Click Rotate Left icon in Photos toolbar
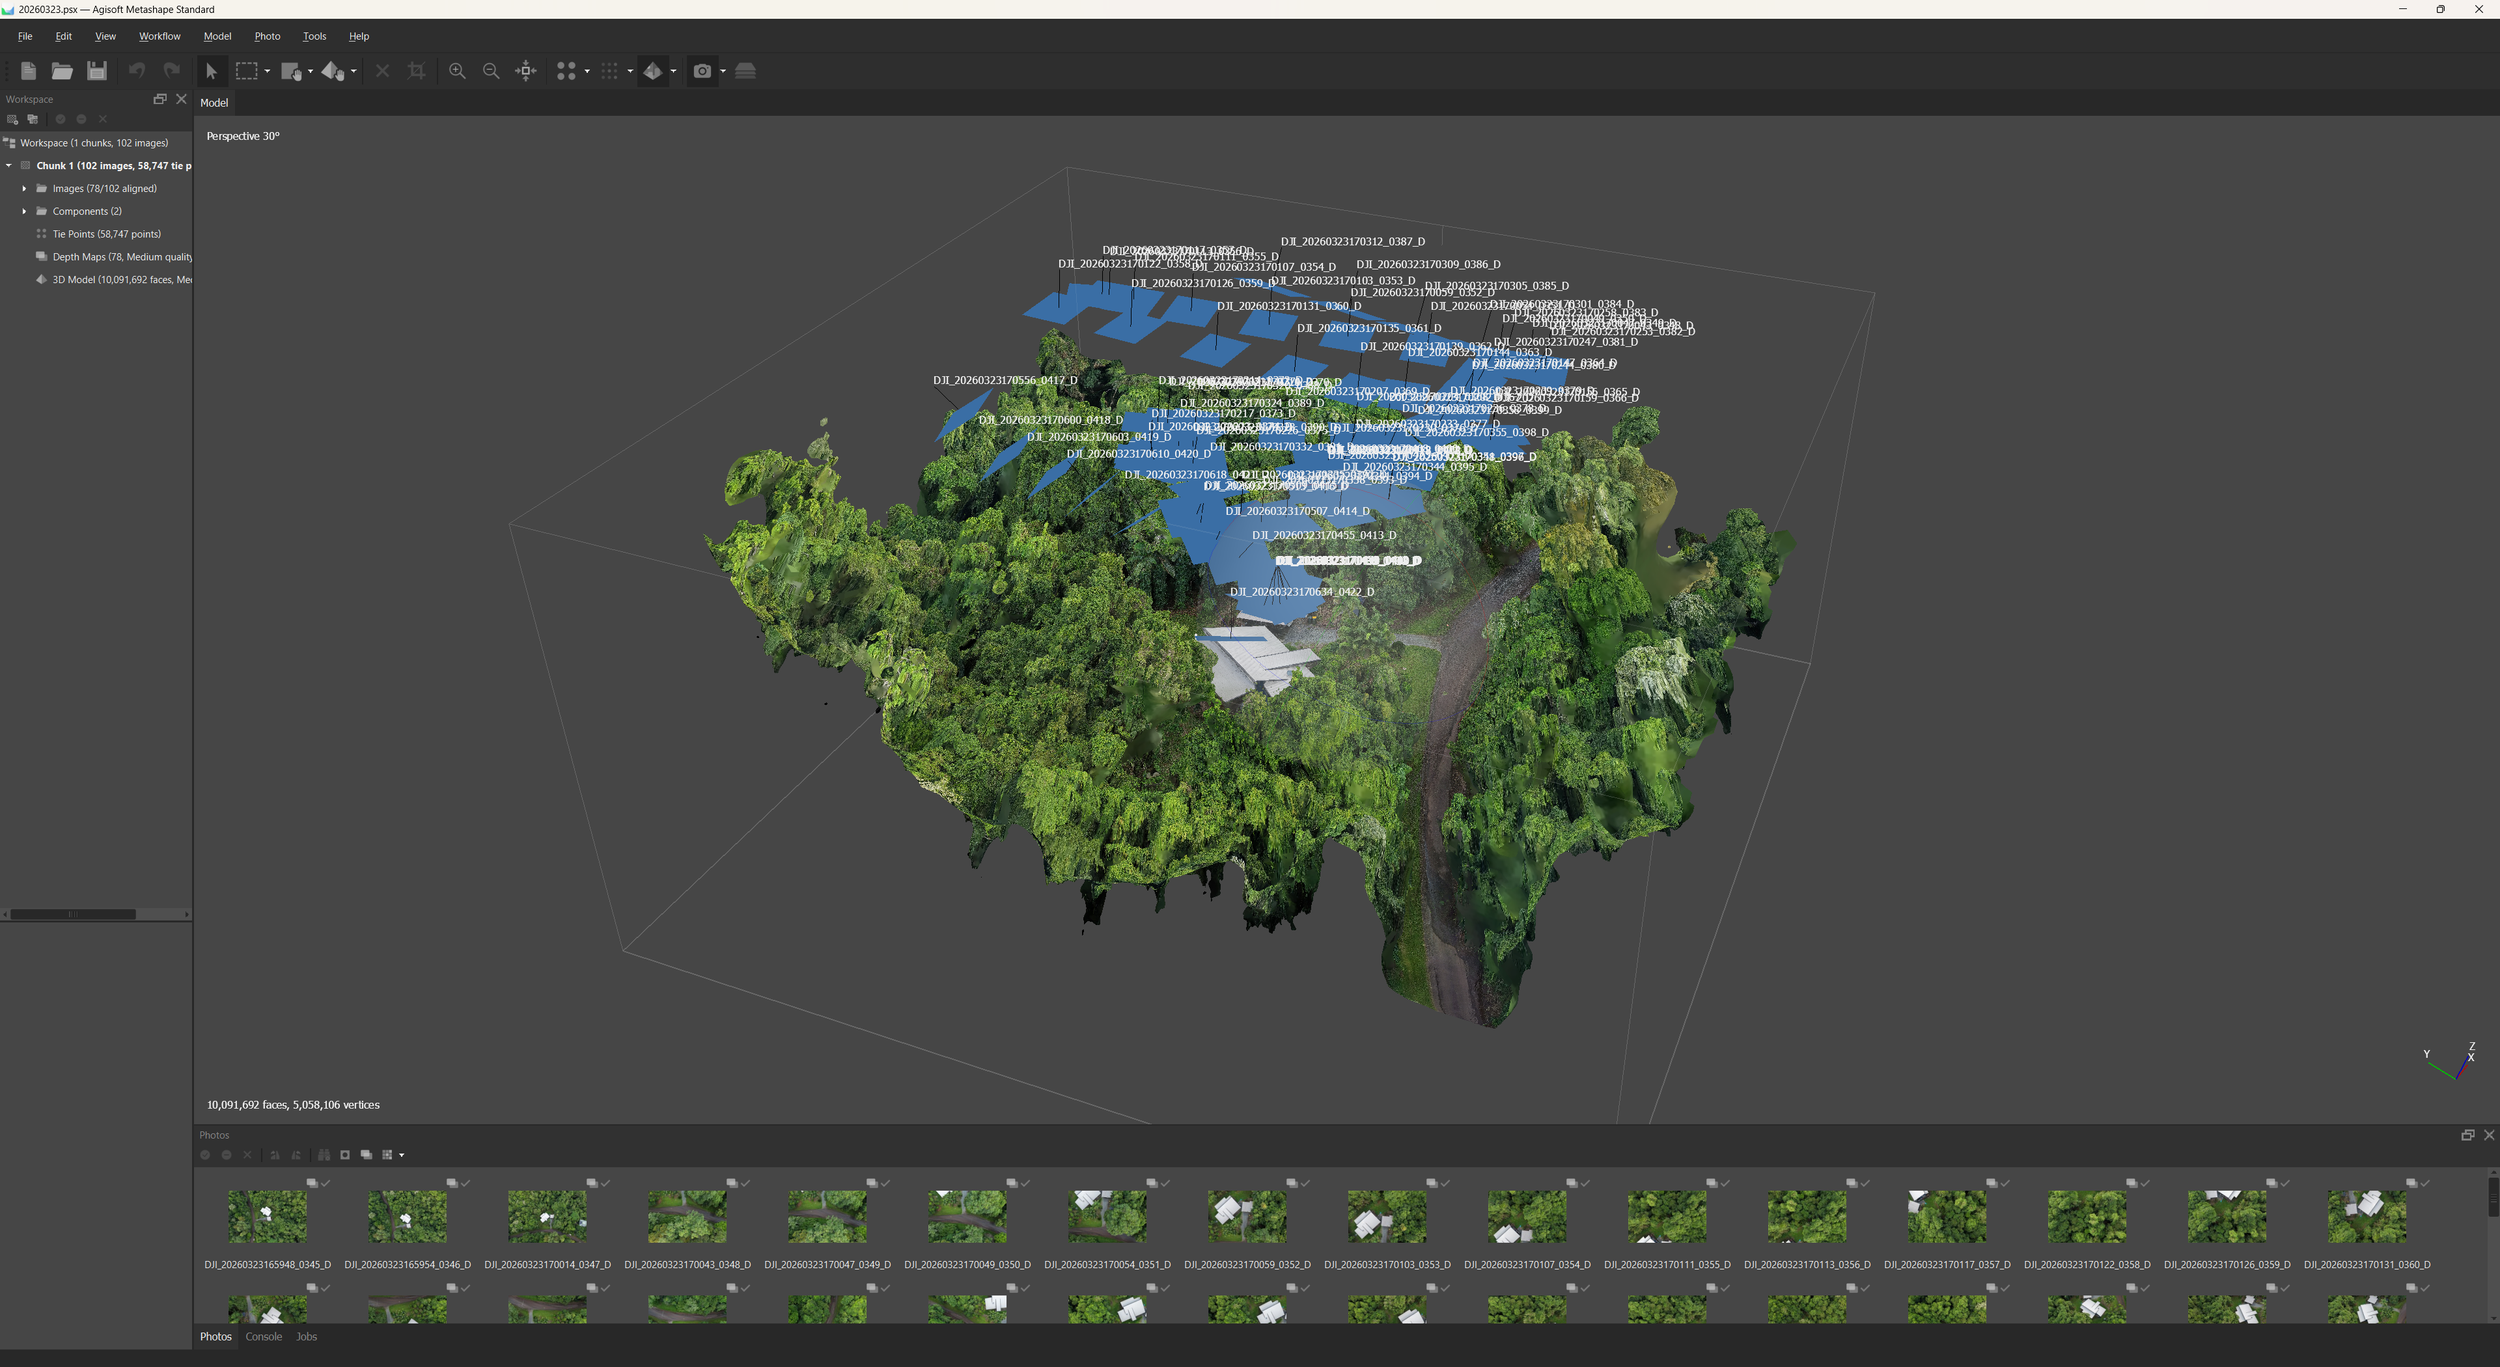This screenshot has height=1367, width=2500. (275, 1155)
